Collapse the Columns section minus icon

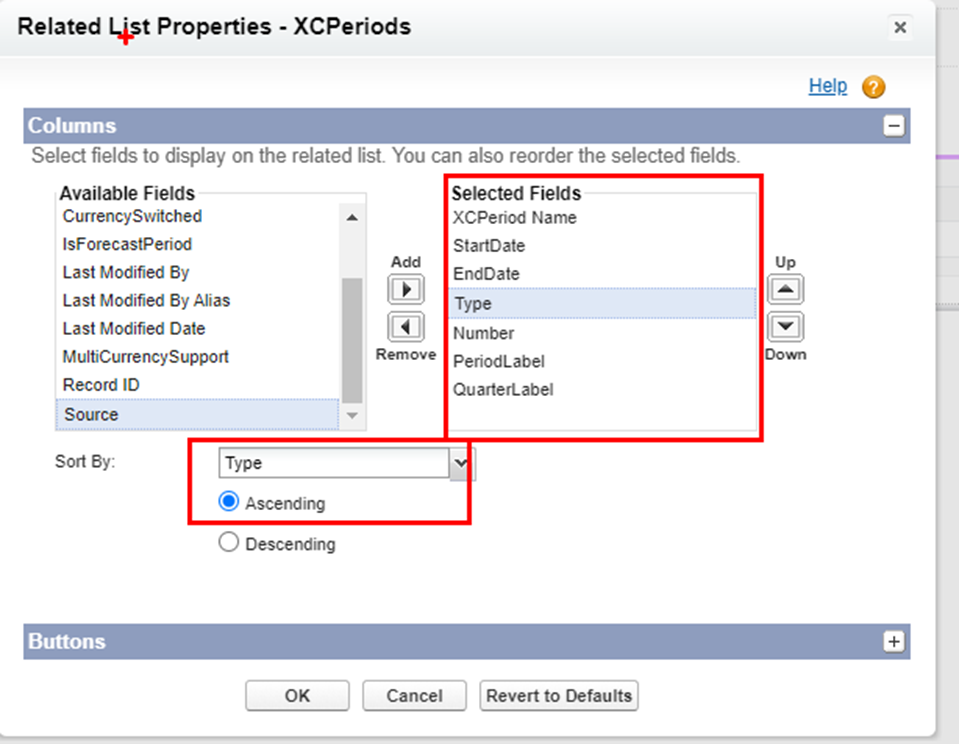894,126
